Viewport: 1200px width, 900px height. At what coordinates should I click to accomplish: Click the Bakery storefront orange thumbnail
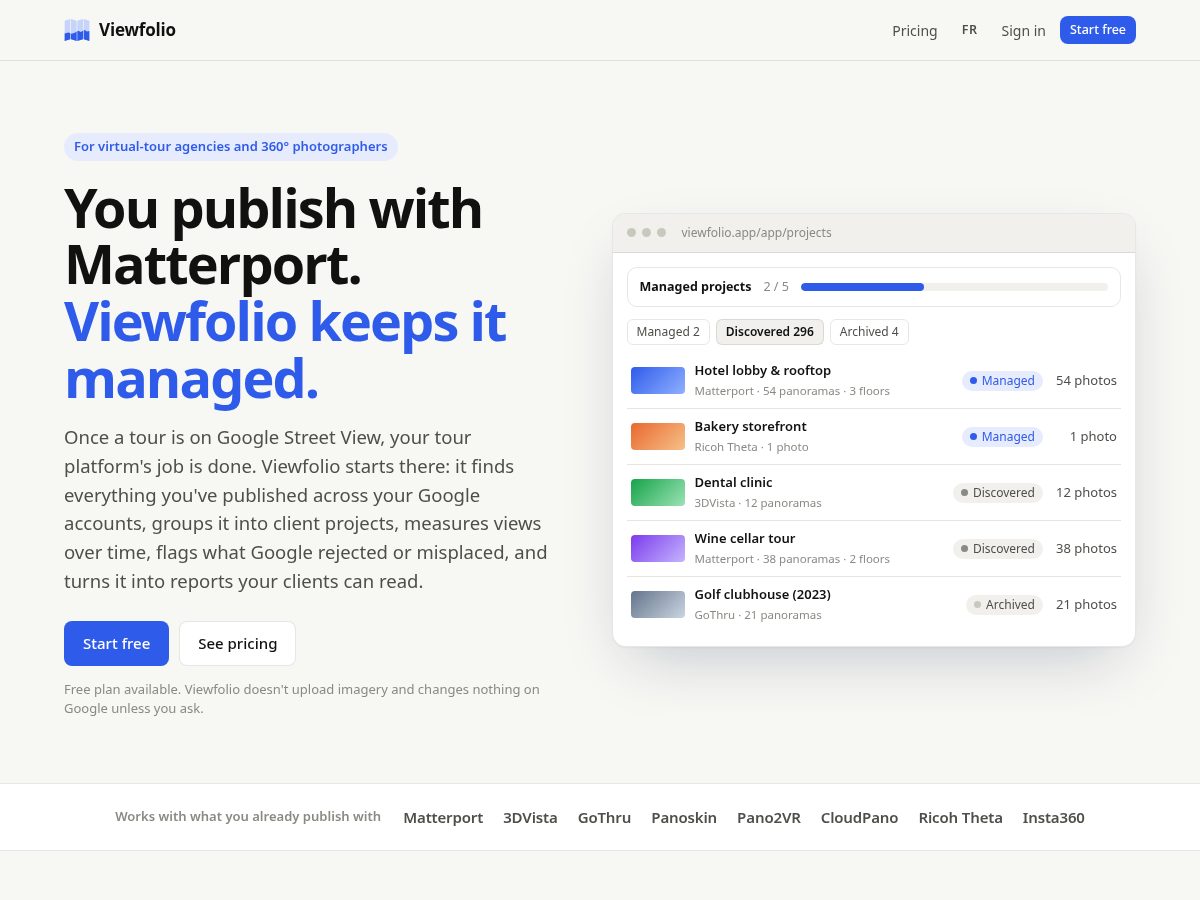click(x=658, y=436)
